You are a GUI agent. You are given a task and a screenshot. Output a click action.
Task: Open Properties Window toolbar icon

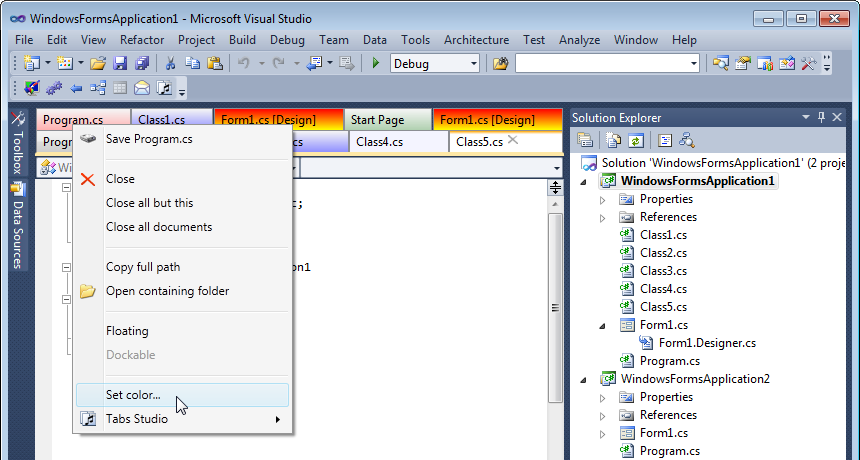point(743,64)
